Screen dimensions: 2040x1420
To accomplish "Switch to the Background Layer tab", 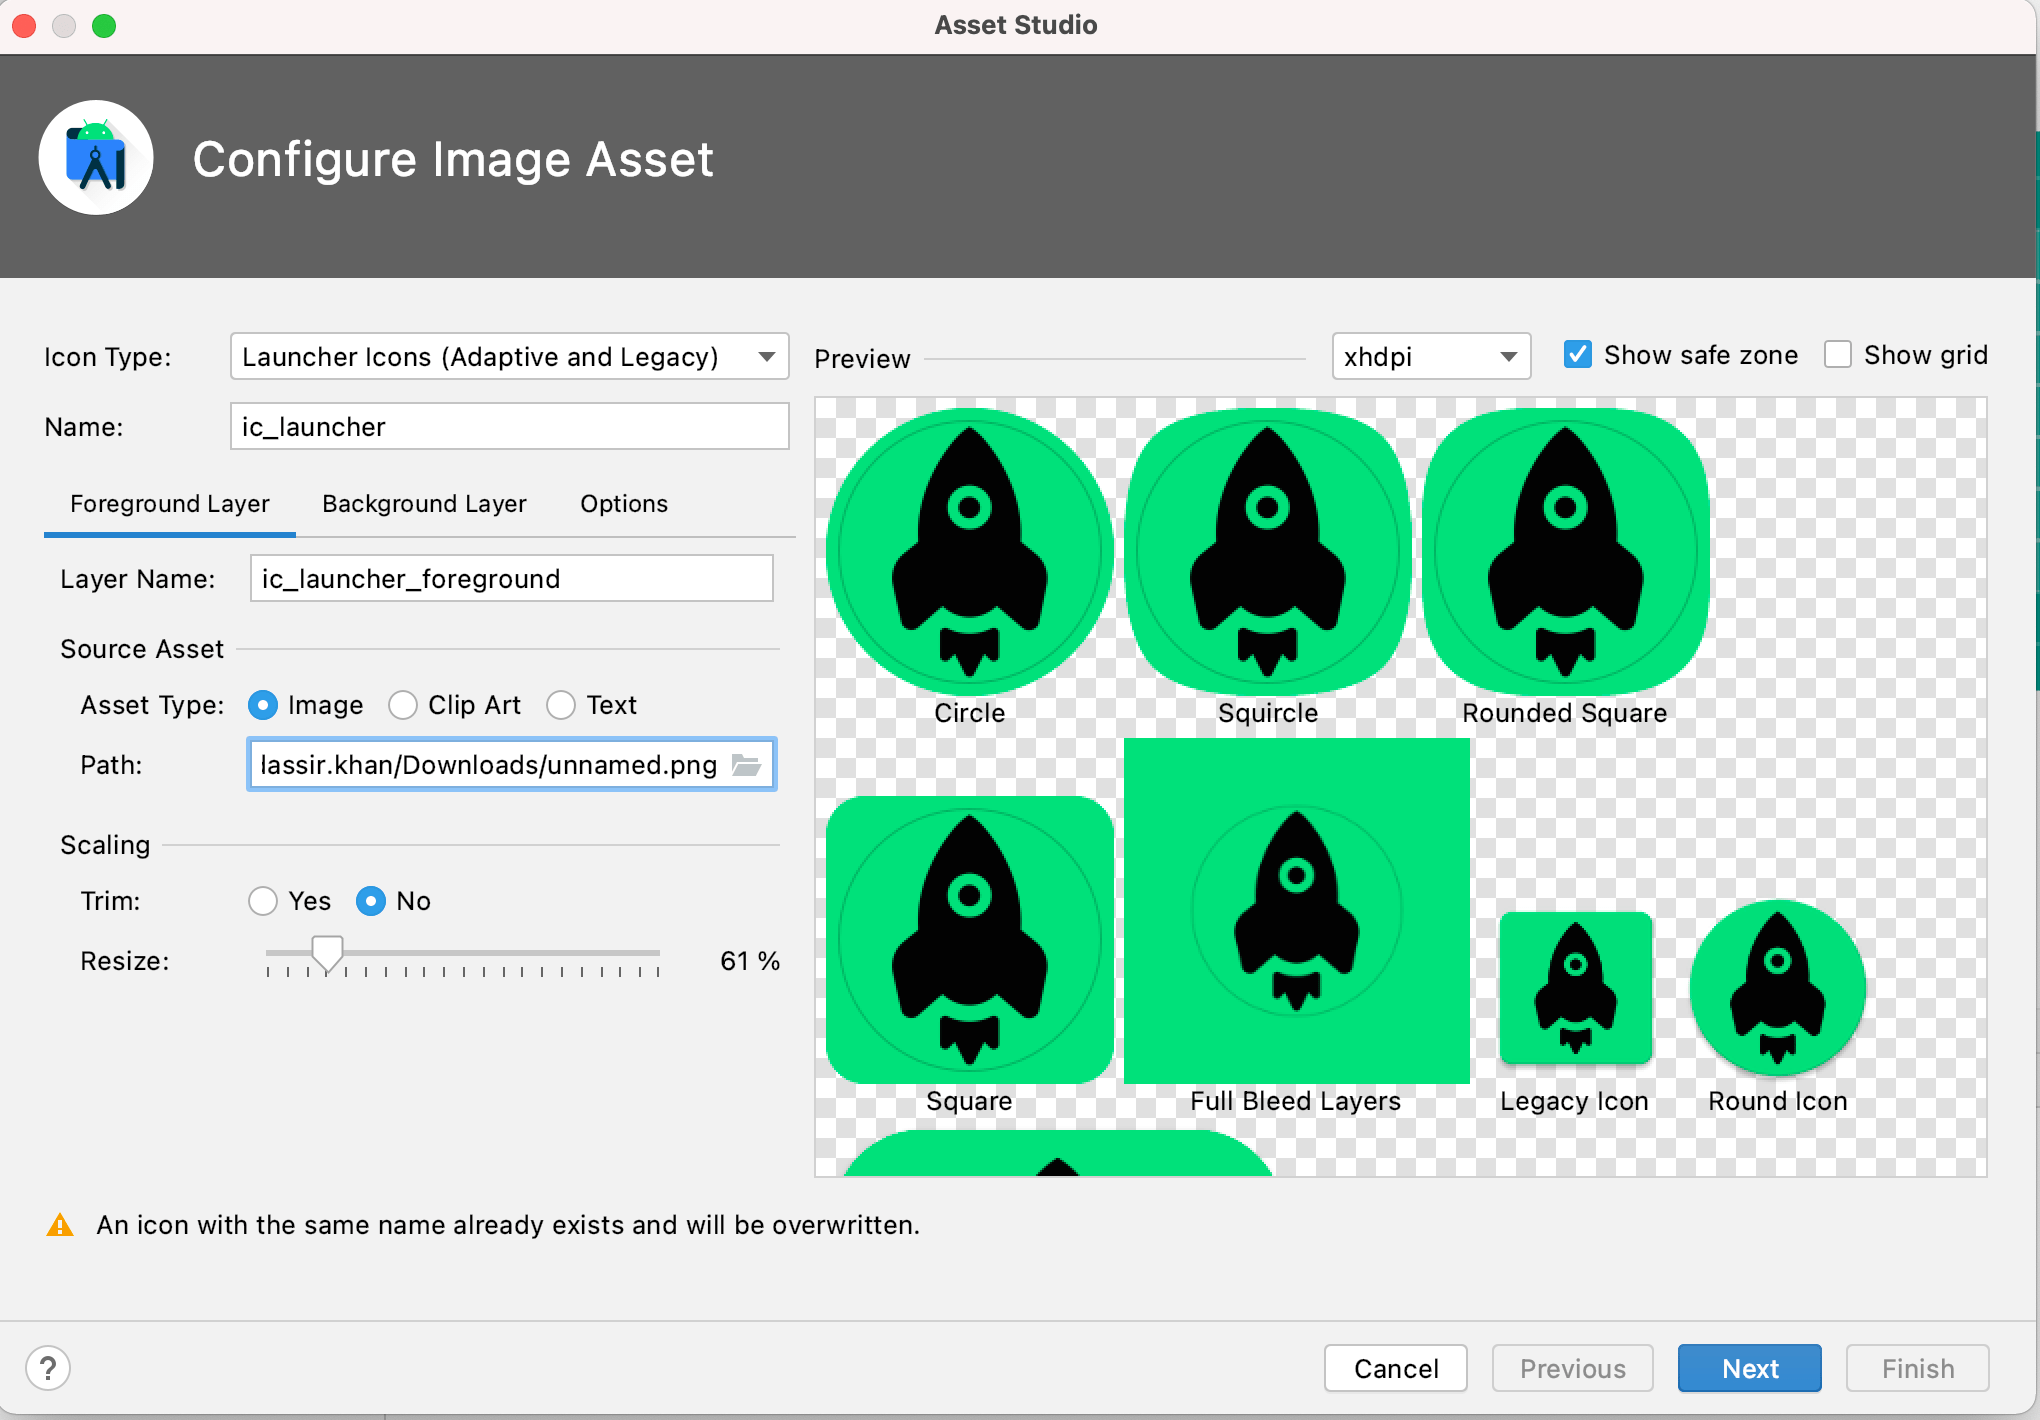I will tap(424, 504).
